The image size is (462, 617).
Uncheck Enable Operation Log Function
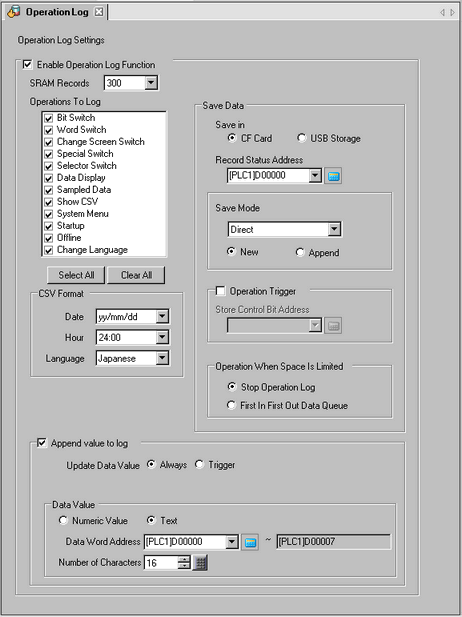coord(28,64)
